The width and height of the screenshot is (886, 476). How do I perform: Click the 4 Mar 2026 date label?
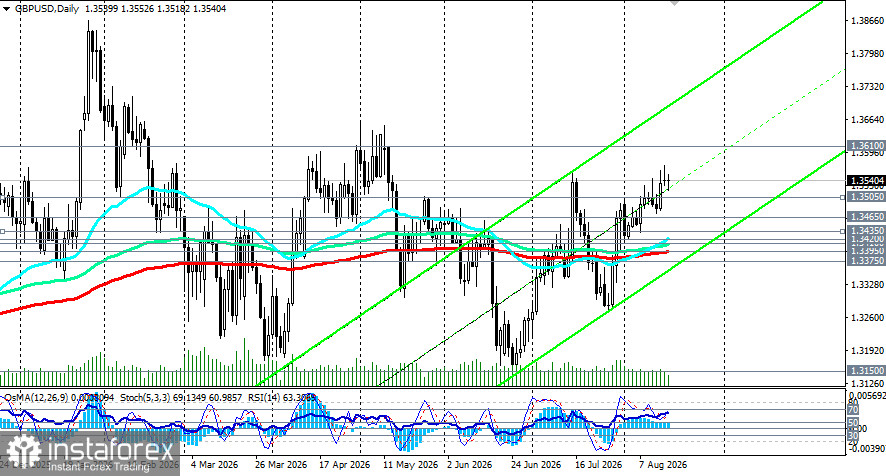pos(214,465)
